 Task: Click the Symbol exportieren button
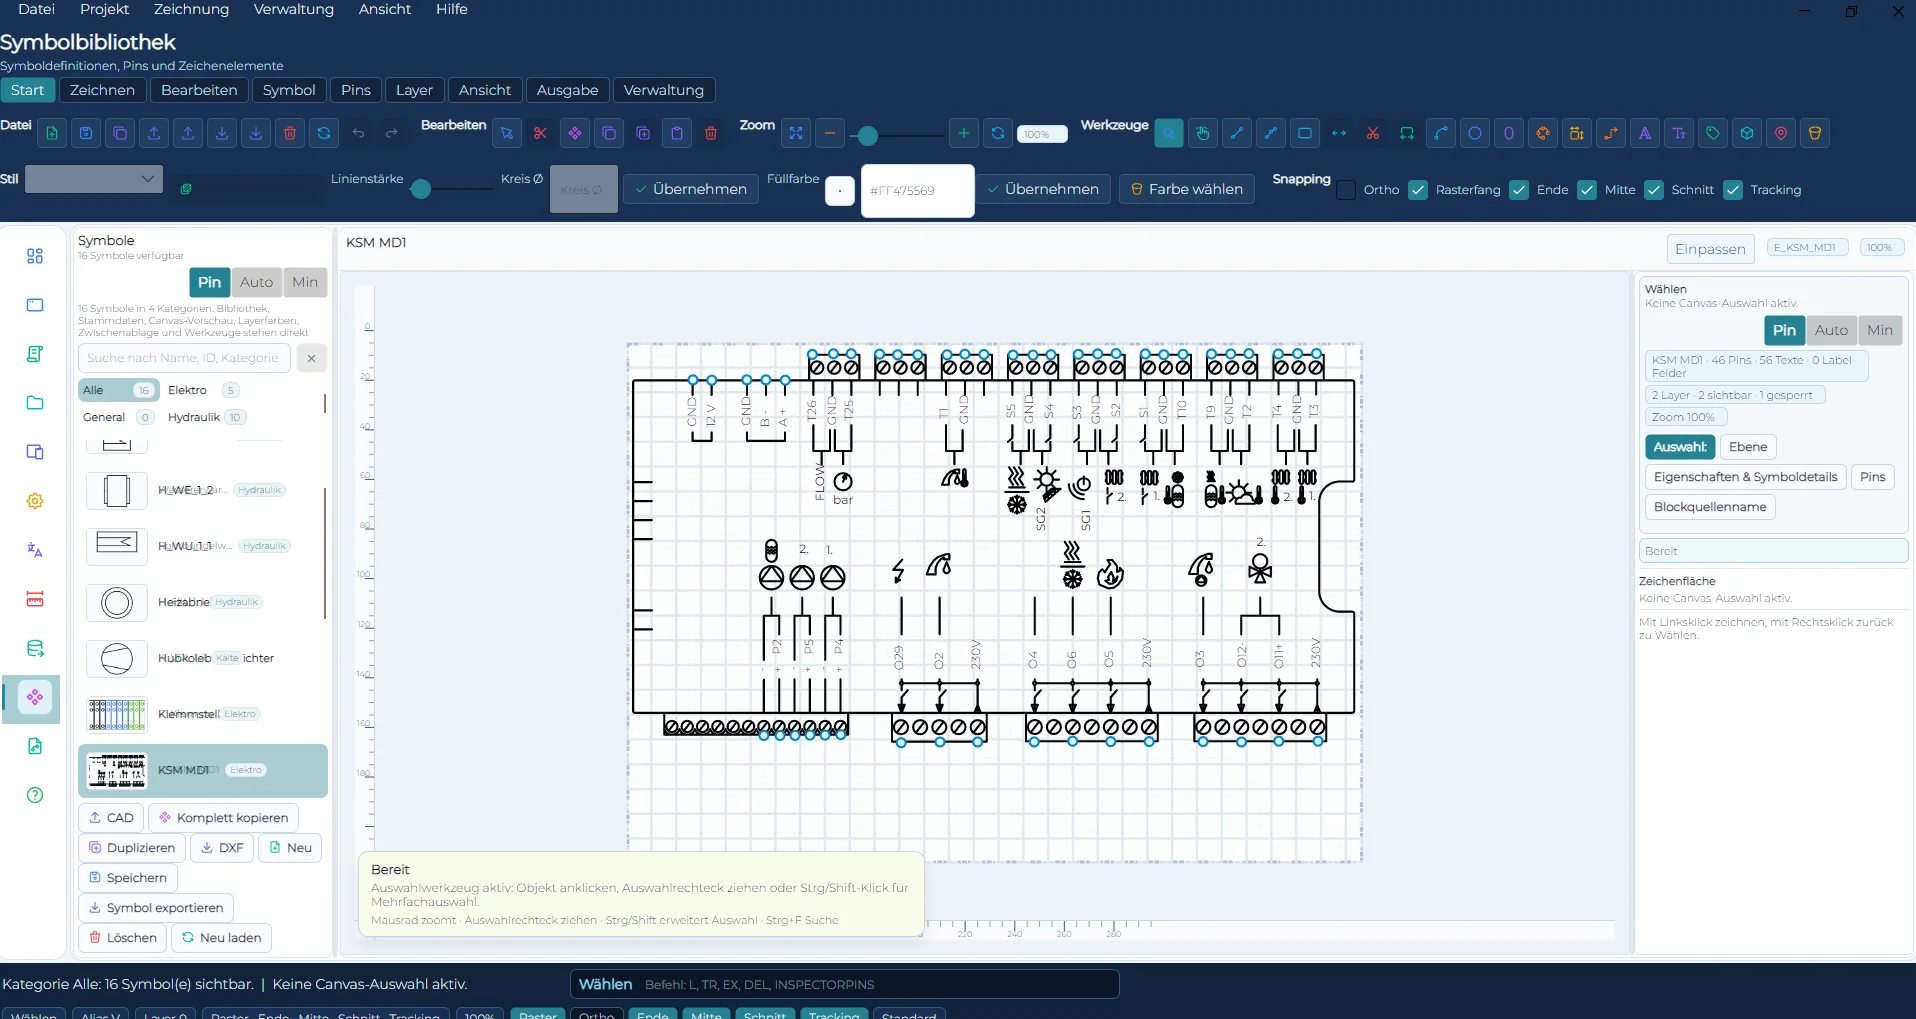point(156,908)
